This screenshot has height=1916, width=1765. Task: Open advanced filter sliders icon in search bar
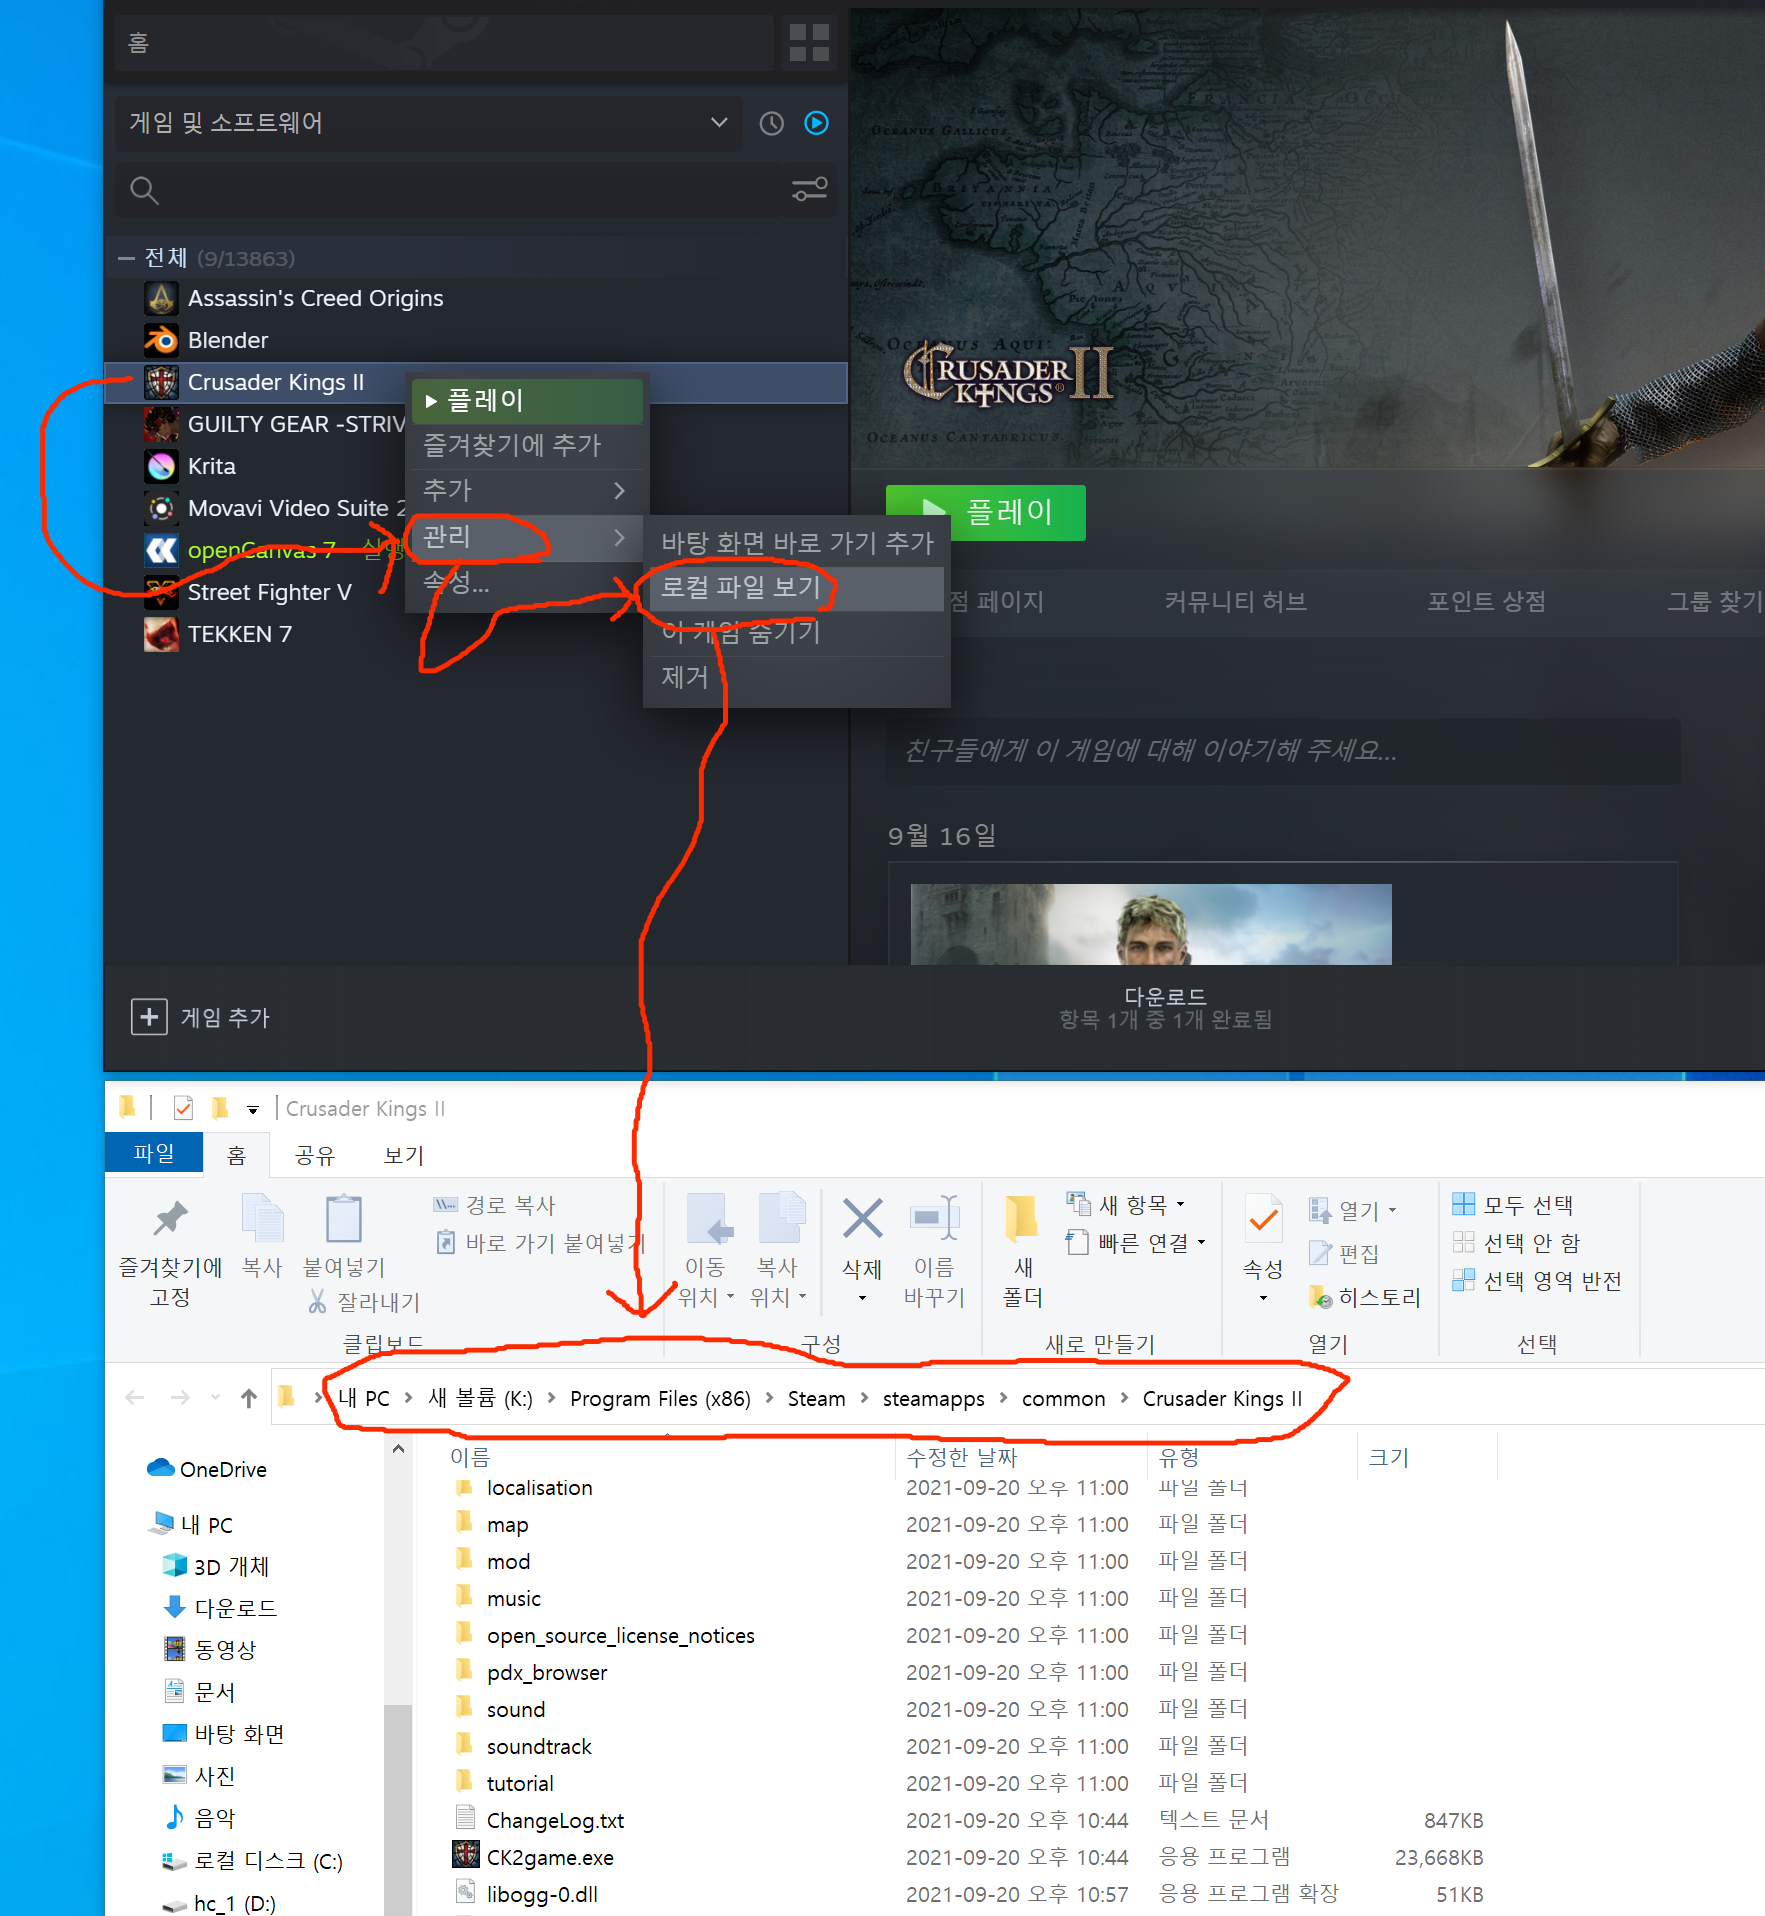pyautogui.click(x=809, y=189)
